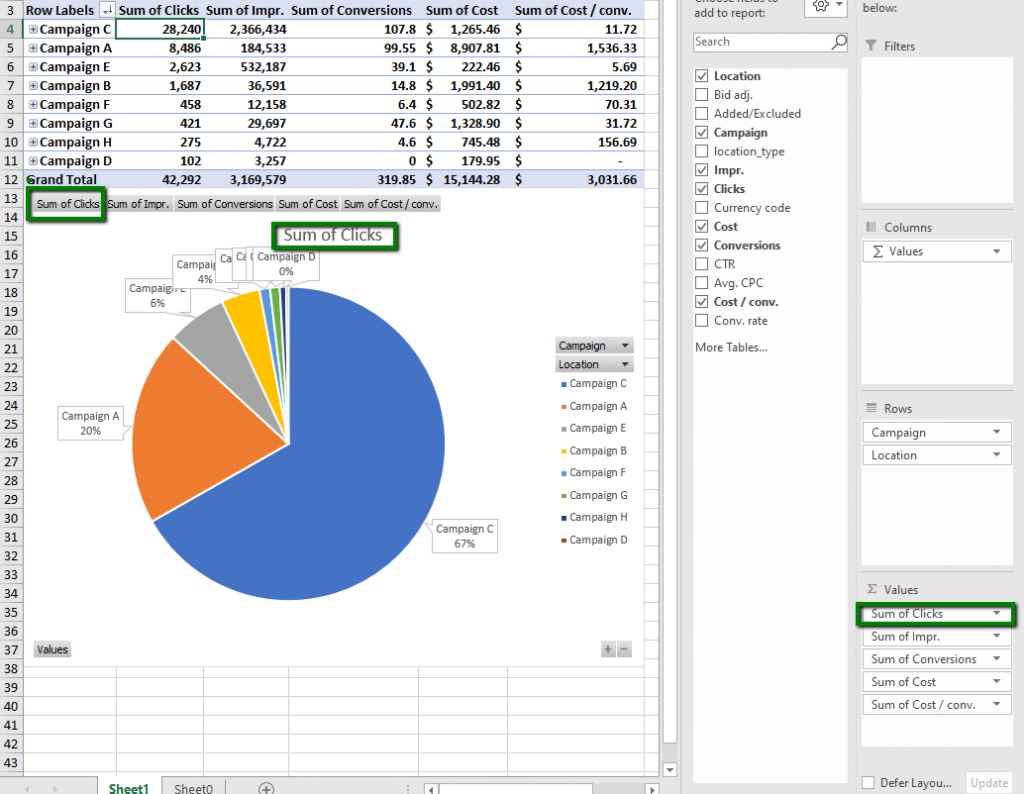Enable the CTR field checkbox
The width and height of the screenshot is (1024, 794).
(x=701, y=264)
